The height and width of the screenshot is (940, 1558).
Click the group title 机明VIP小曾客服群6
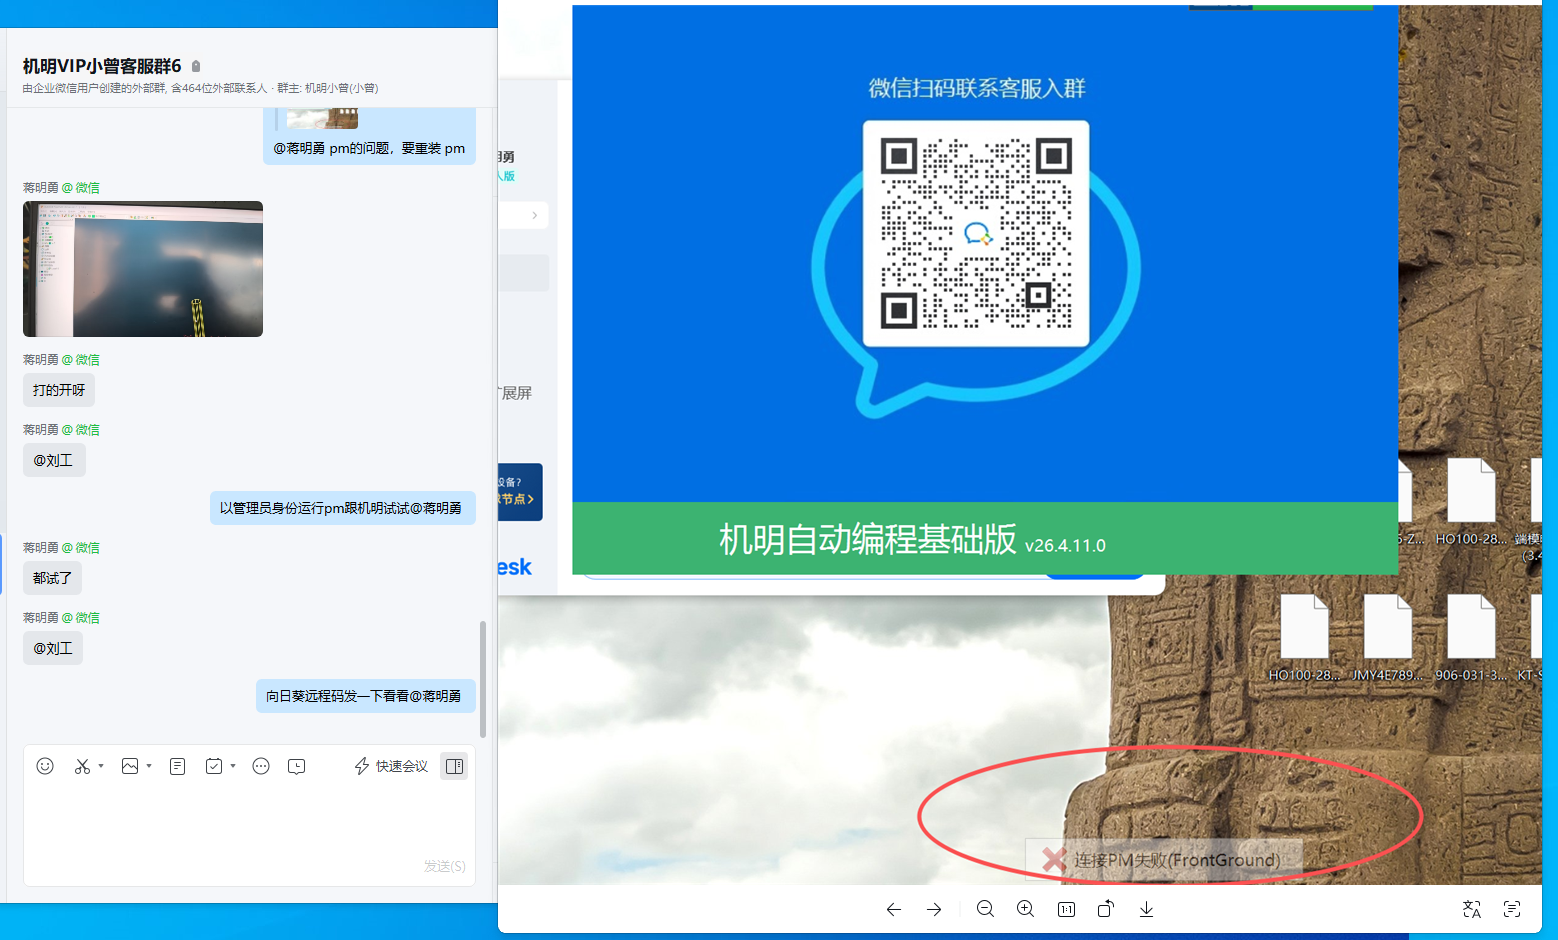pyautogui.click(x=102, y=66)
